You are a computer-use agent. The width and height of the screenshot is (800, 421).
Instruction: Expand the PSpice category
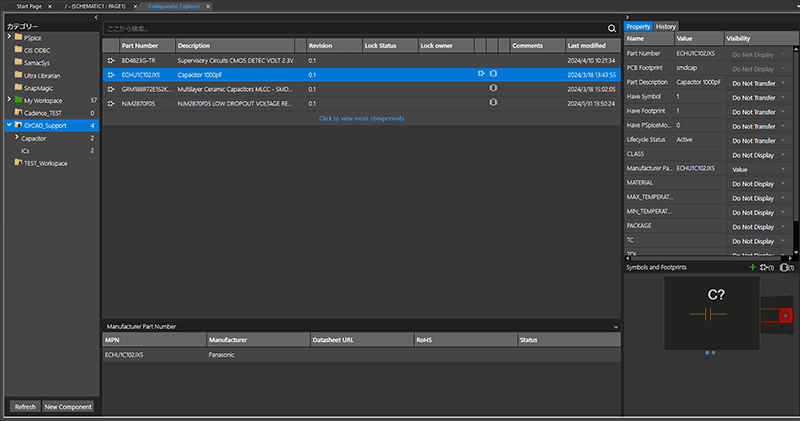coord(9,37)
